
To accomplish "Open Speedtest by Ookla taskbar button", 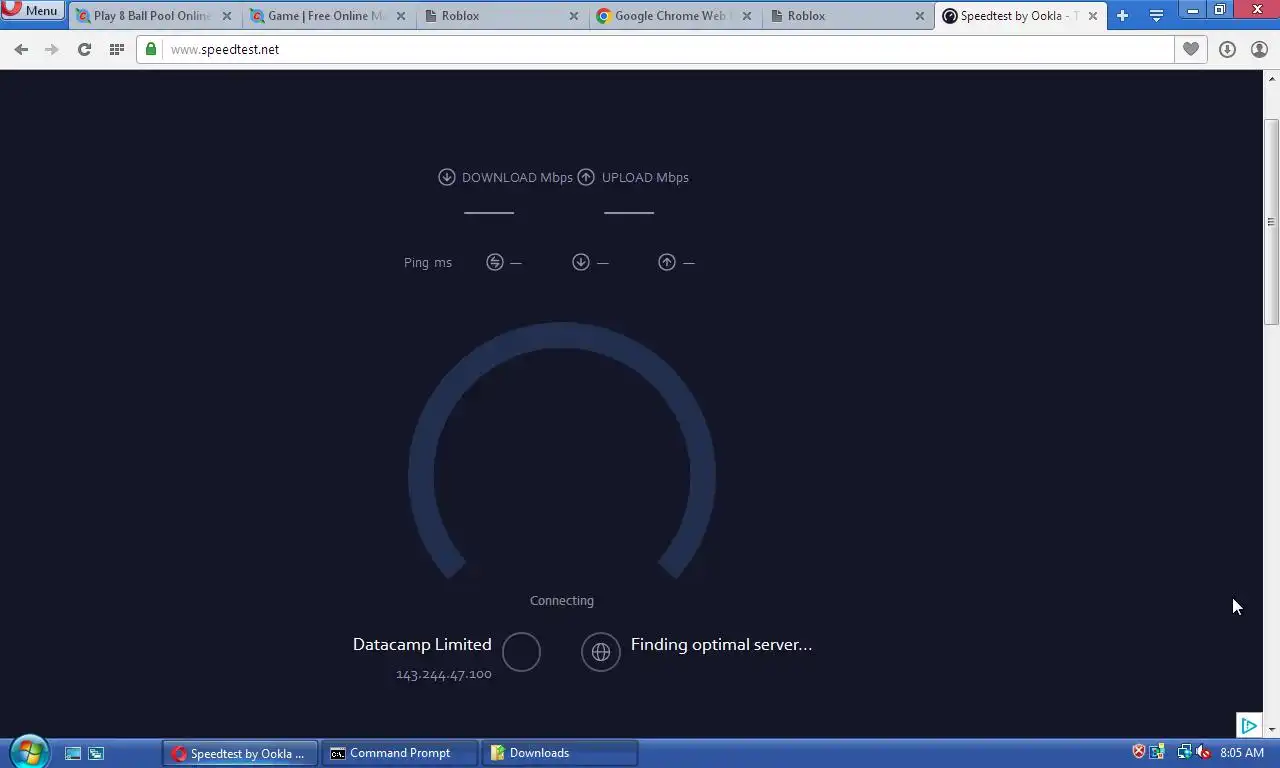I will (240, 753).
